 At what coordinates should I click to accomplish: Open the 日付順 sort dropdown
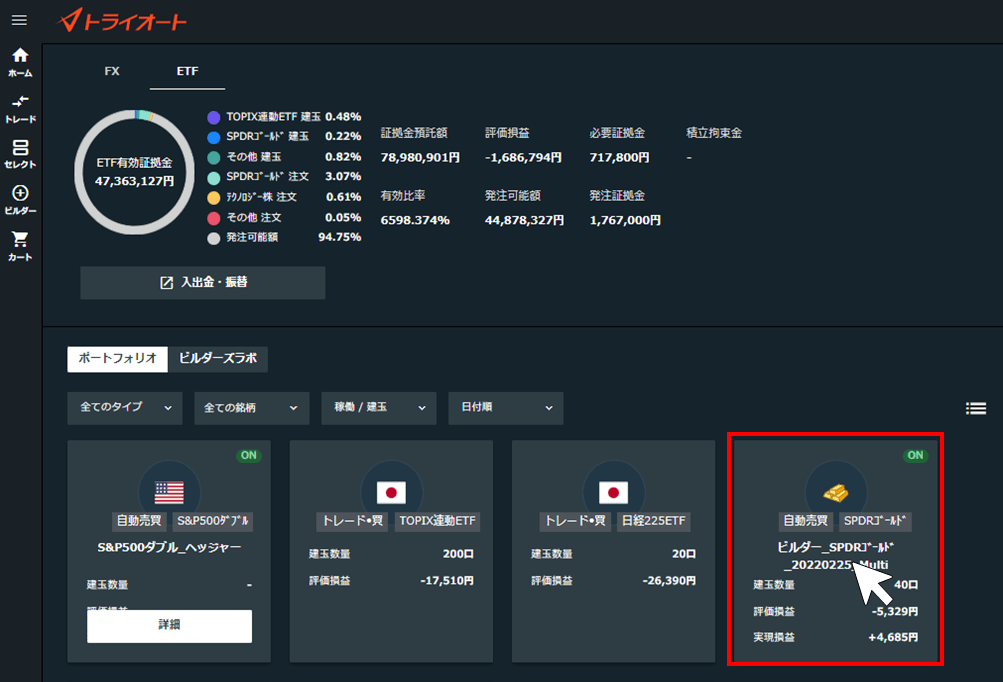coord(505,408)
